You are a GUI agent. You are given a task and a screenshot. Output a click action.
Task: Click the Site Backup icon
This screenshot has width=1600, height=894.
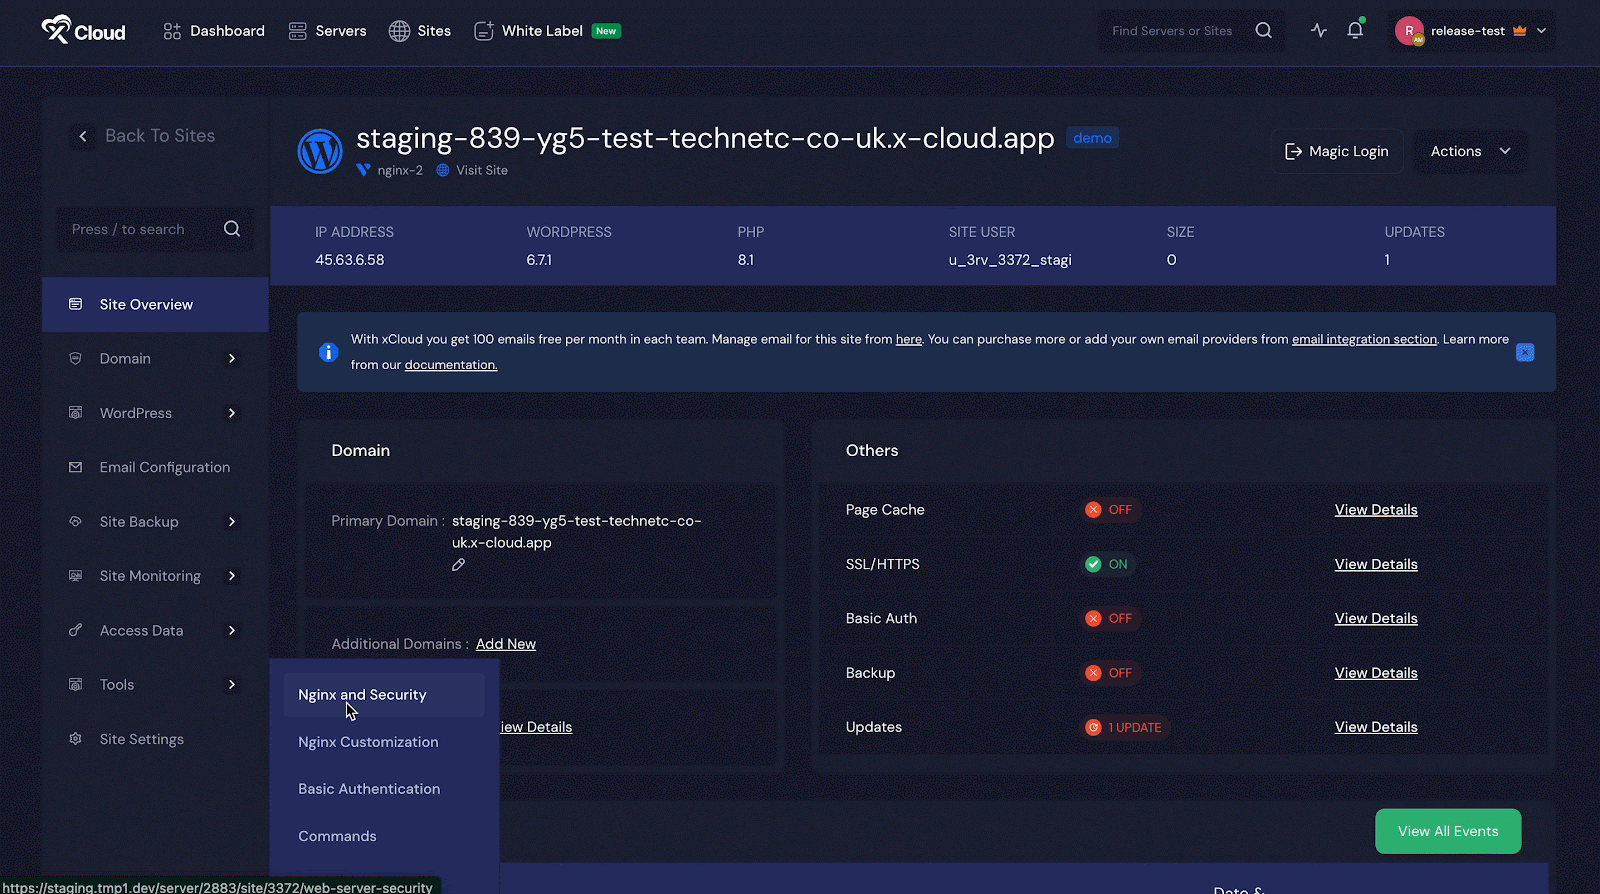click(x=75, y=521)
